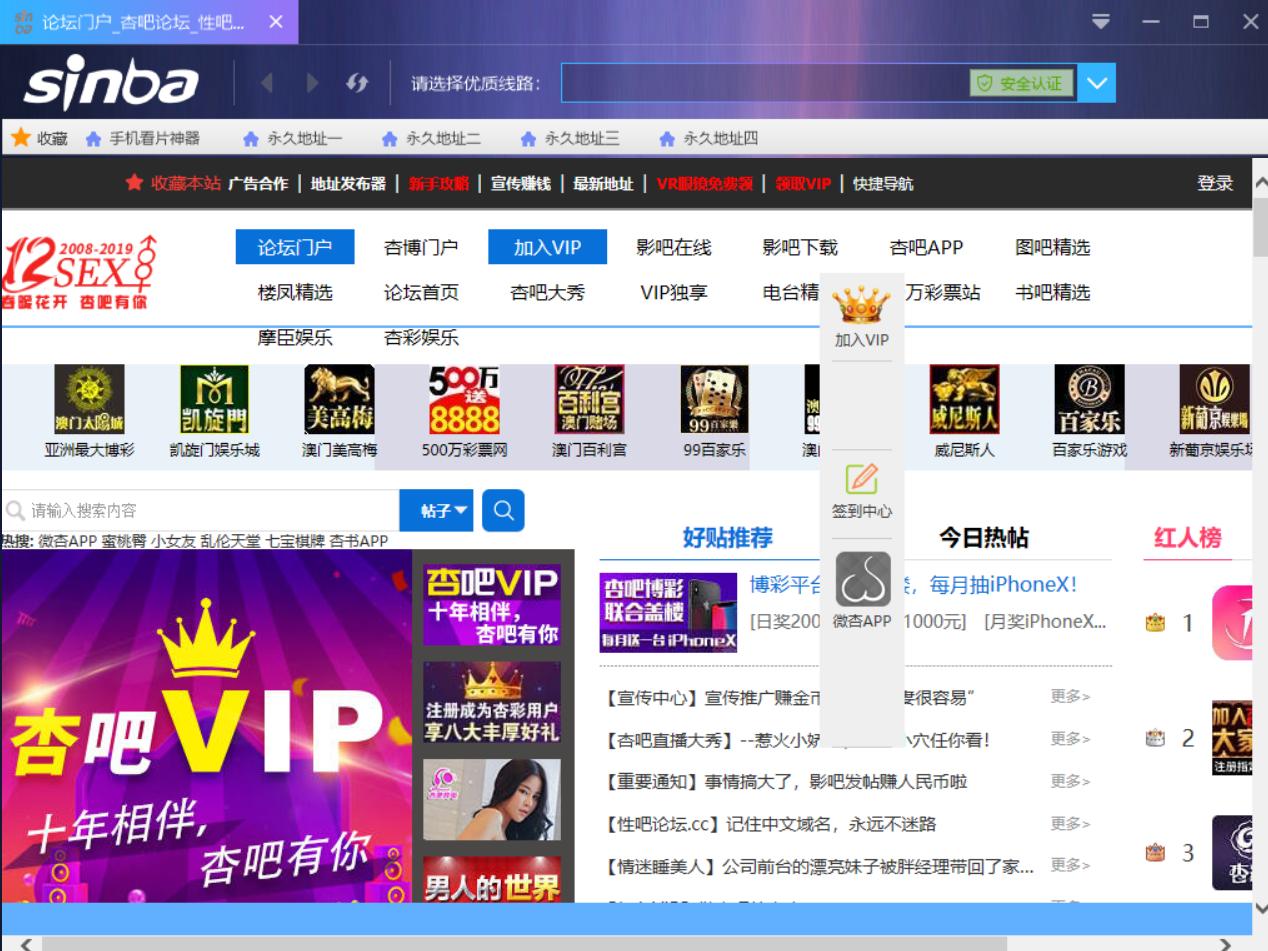Click the 收藏 star bookmark icon
Image resolution: width=1268 pixels, height=951 pixels.
pyautogui.click(x=20, y=138)
